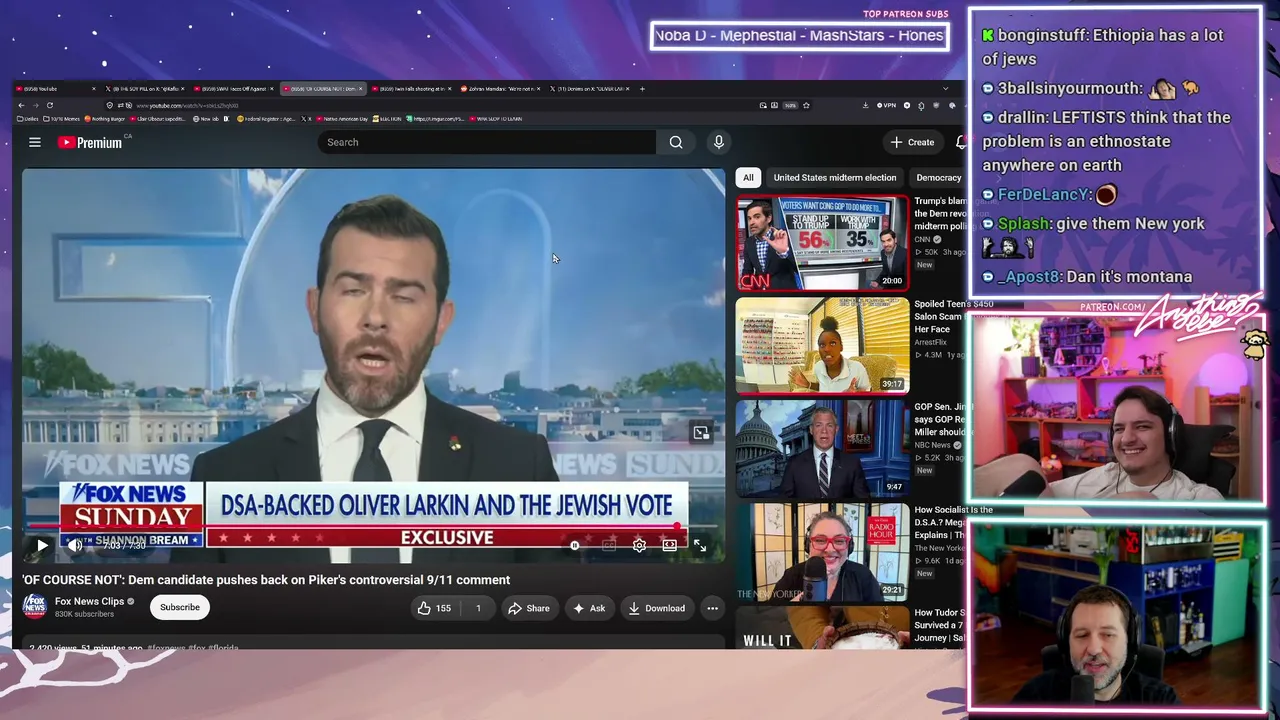The width and height of the screenshot is (1280, 720).
Task: Open a new browser tab
Action: (x=642, y=89)
